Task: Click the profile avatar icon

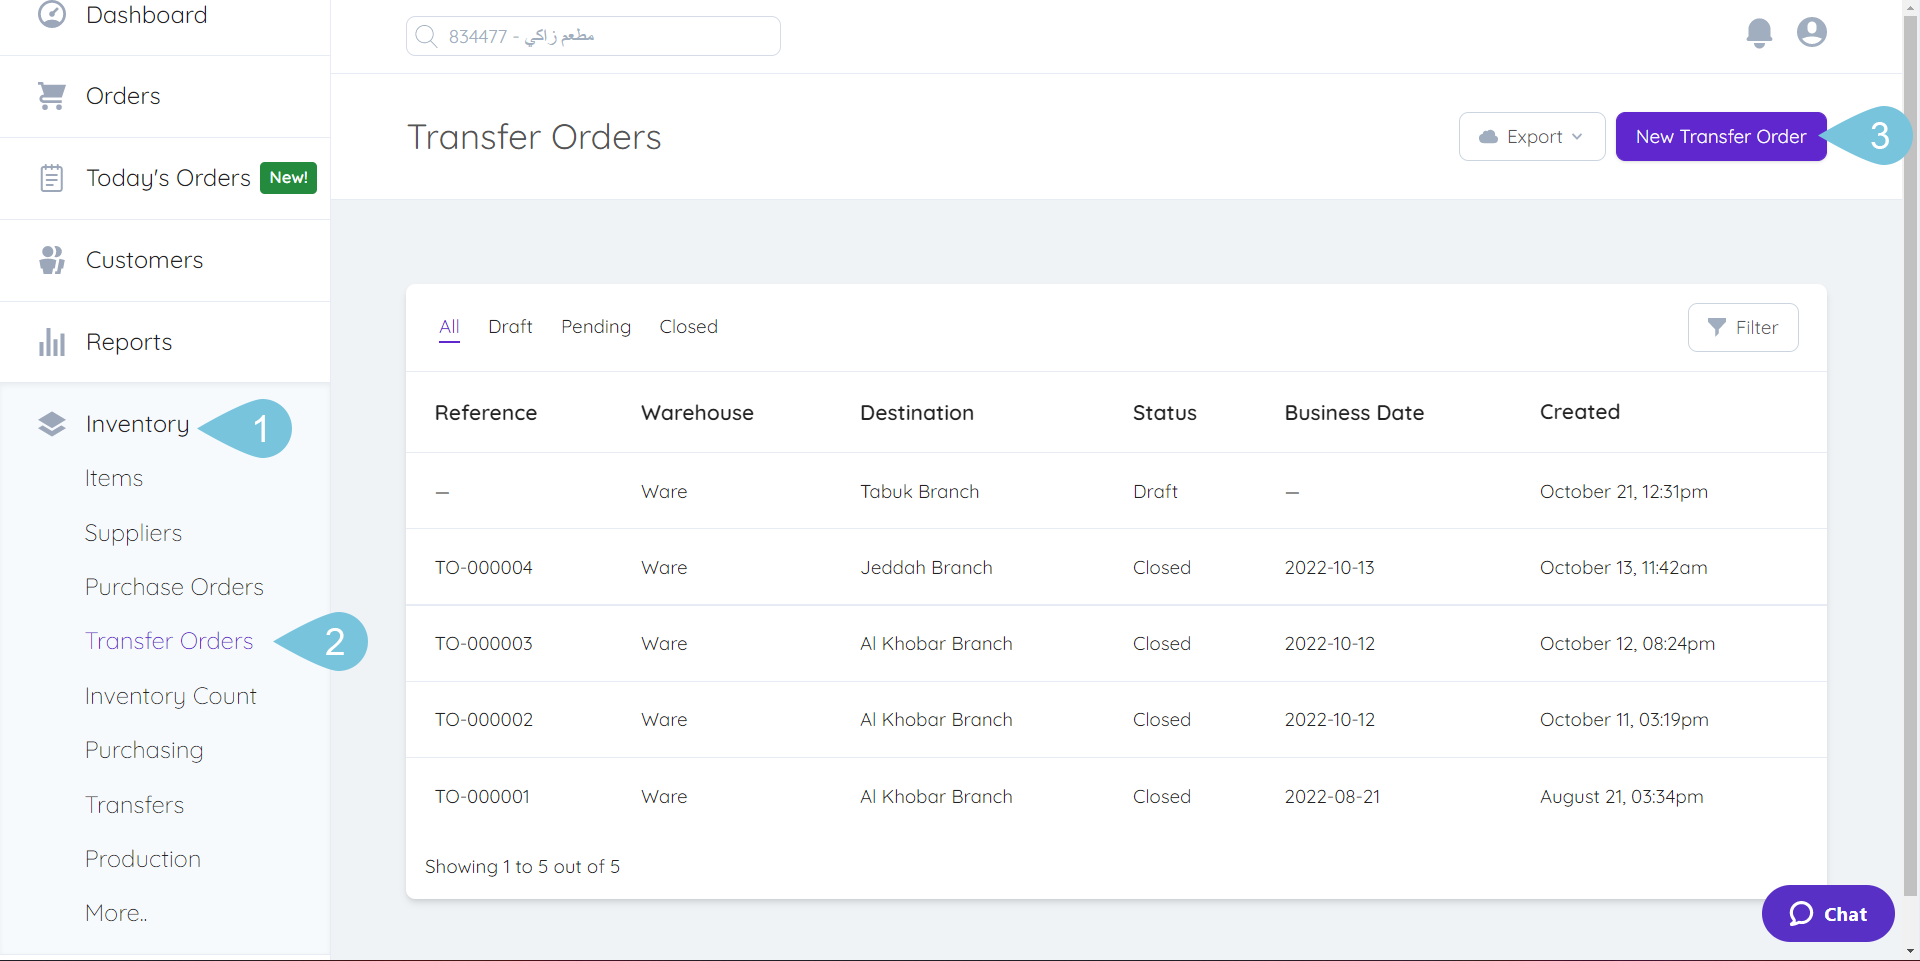Action: (x=1811, y=32)
